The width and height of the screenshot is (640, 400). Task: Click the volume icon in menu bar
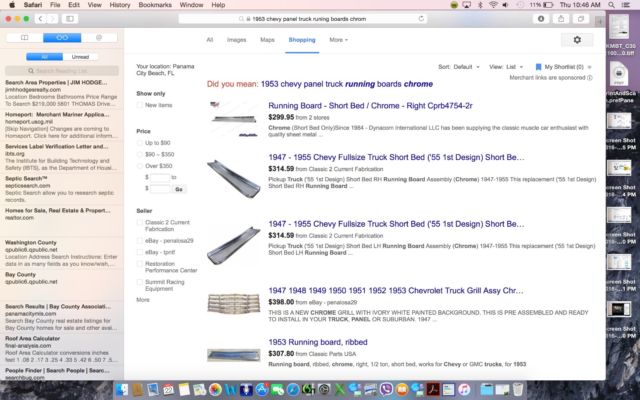pos(505,5)
